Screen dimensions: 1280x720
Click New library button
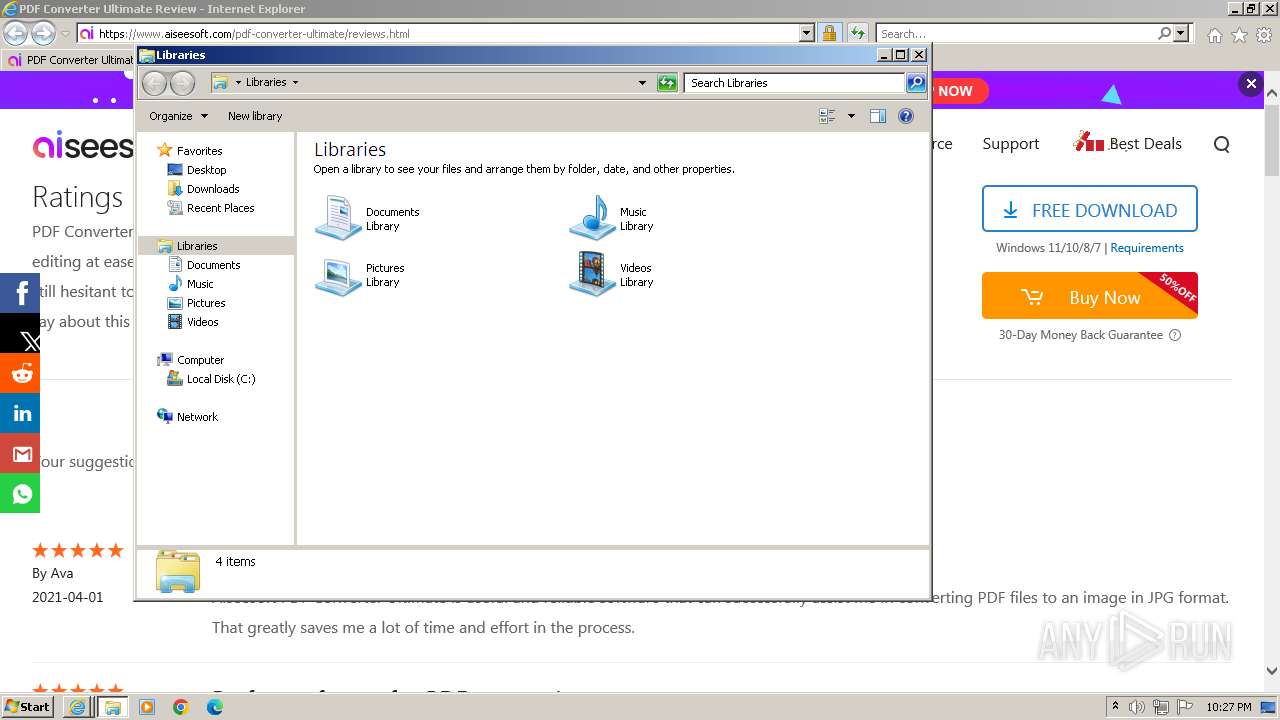pyautogui.click(x=255, y=116)
